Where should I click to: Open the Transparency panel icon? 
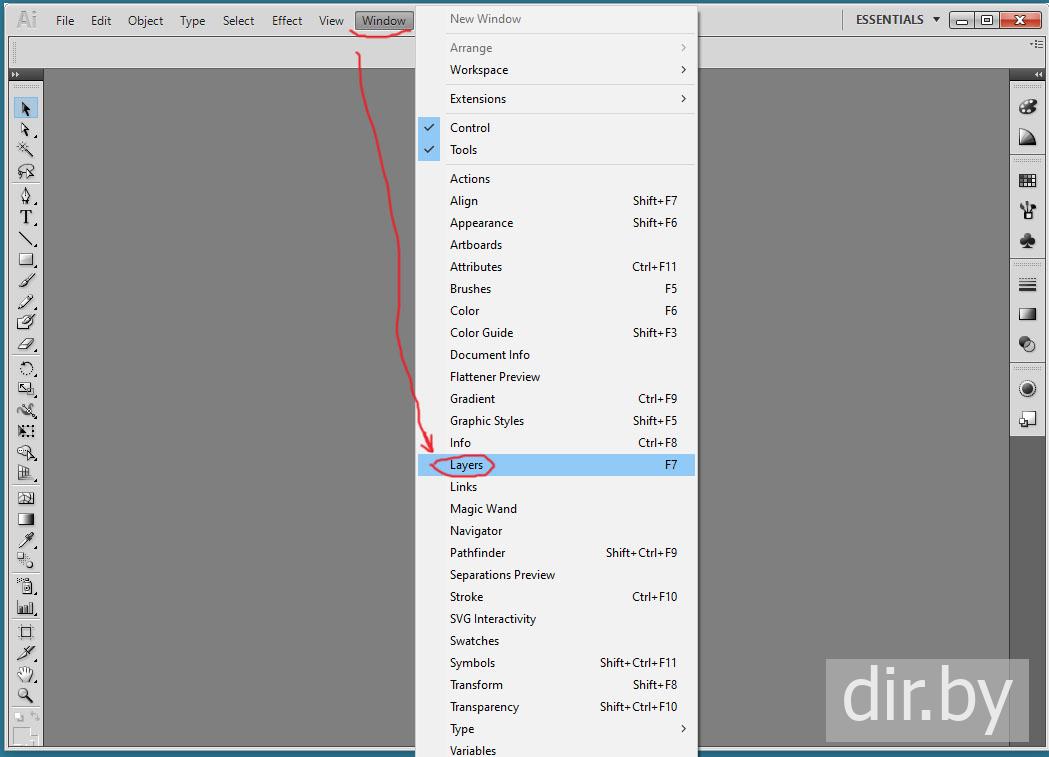click(1028, 344)
